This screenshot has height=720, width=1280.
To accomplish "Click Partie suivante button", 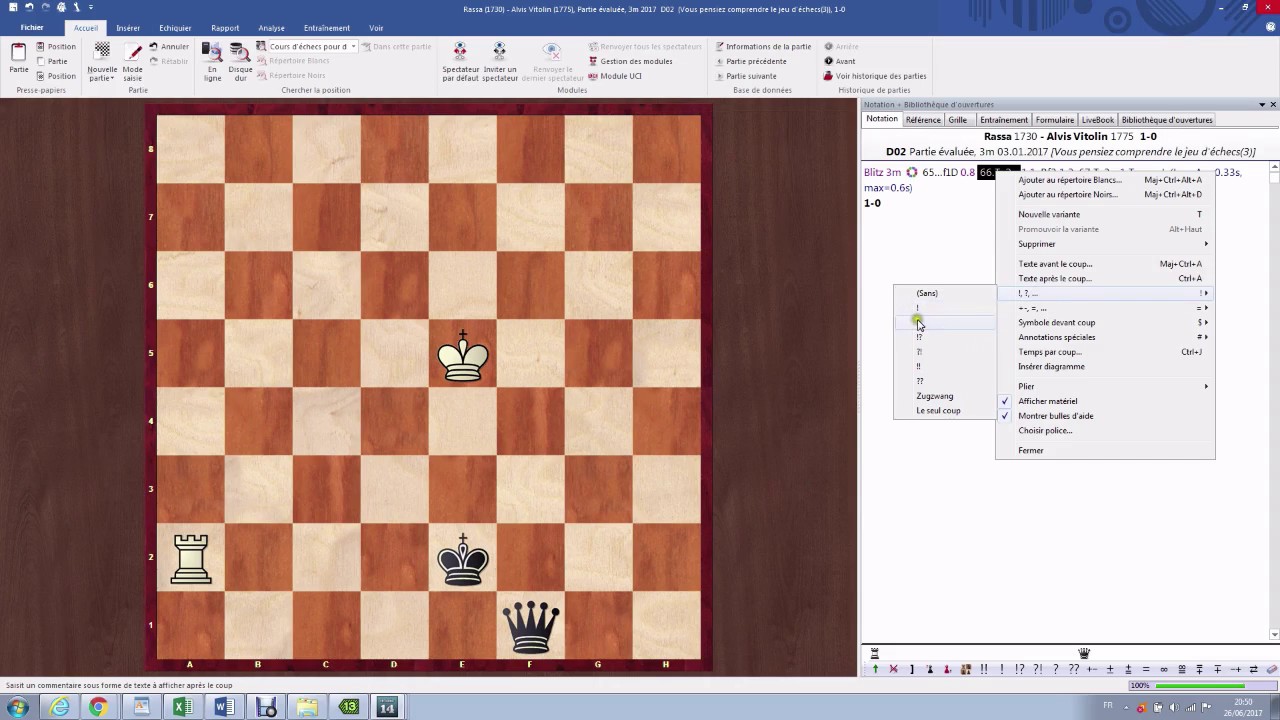I will point(745,76).
